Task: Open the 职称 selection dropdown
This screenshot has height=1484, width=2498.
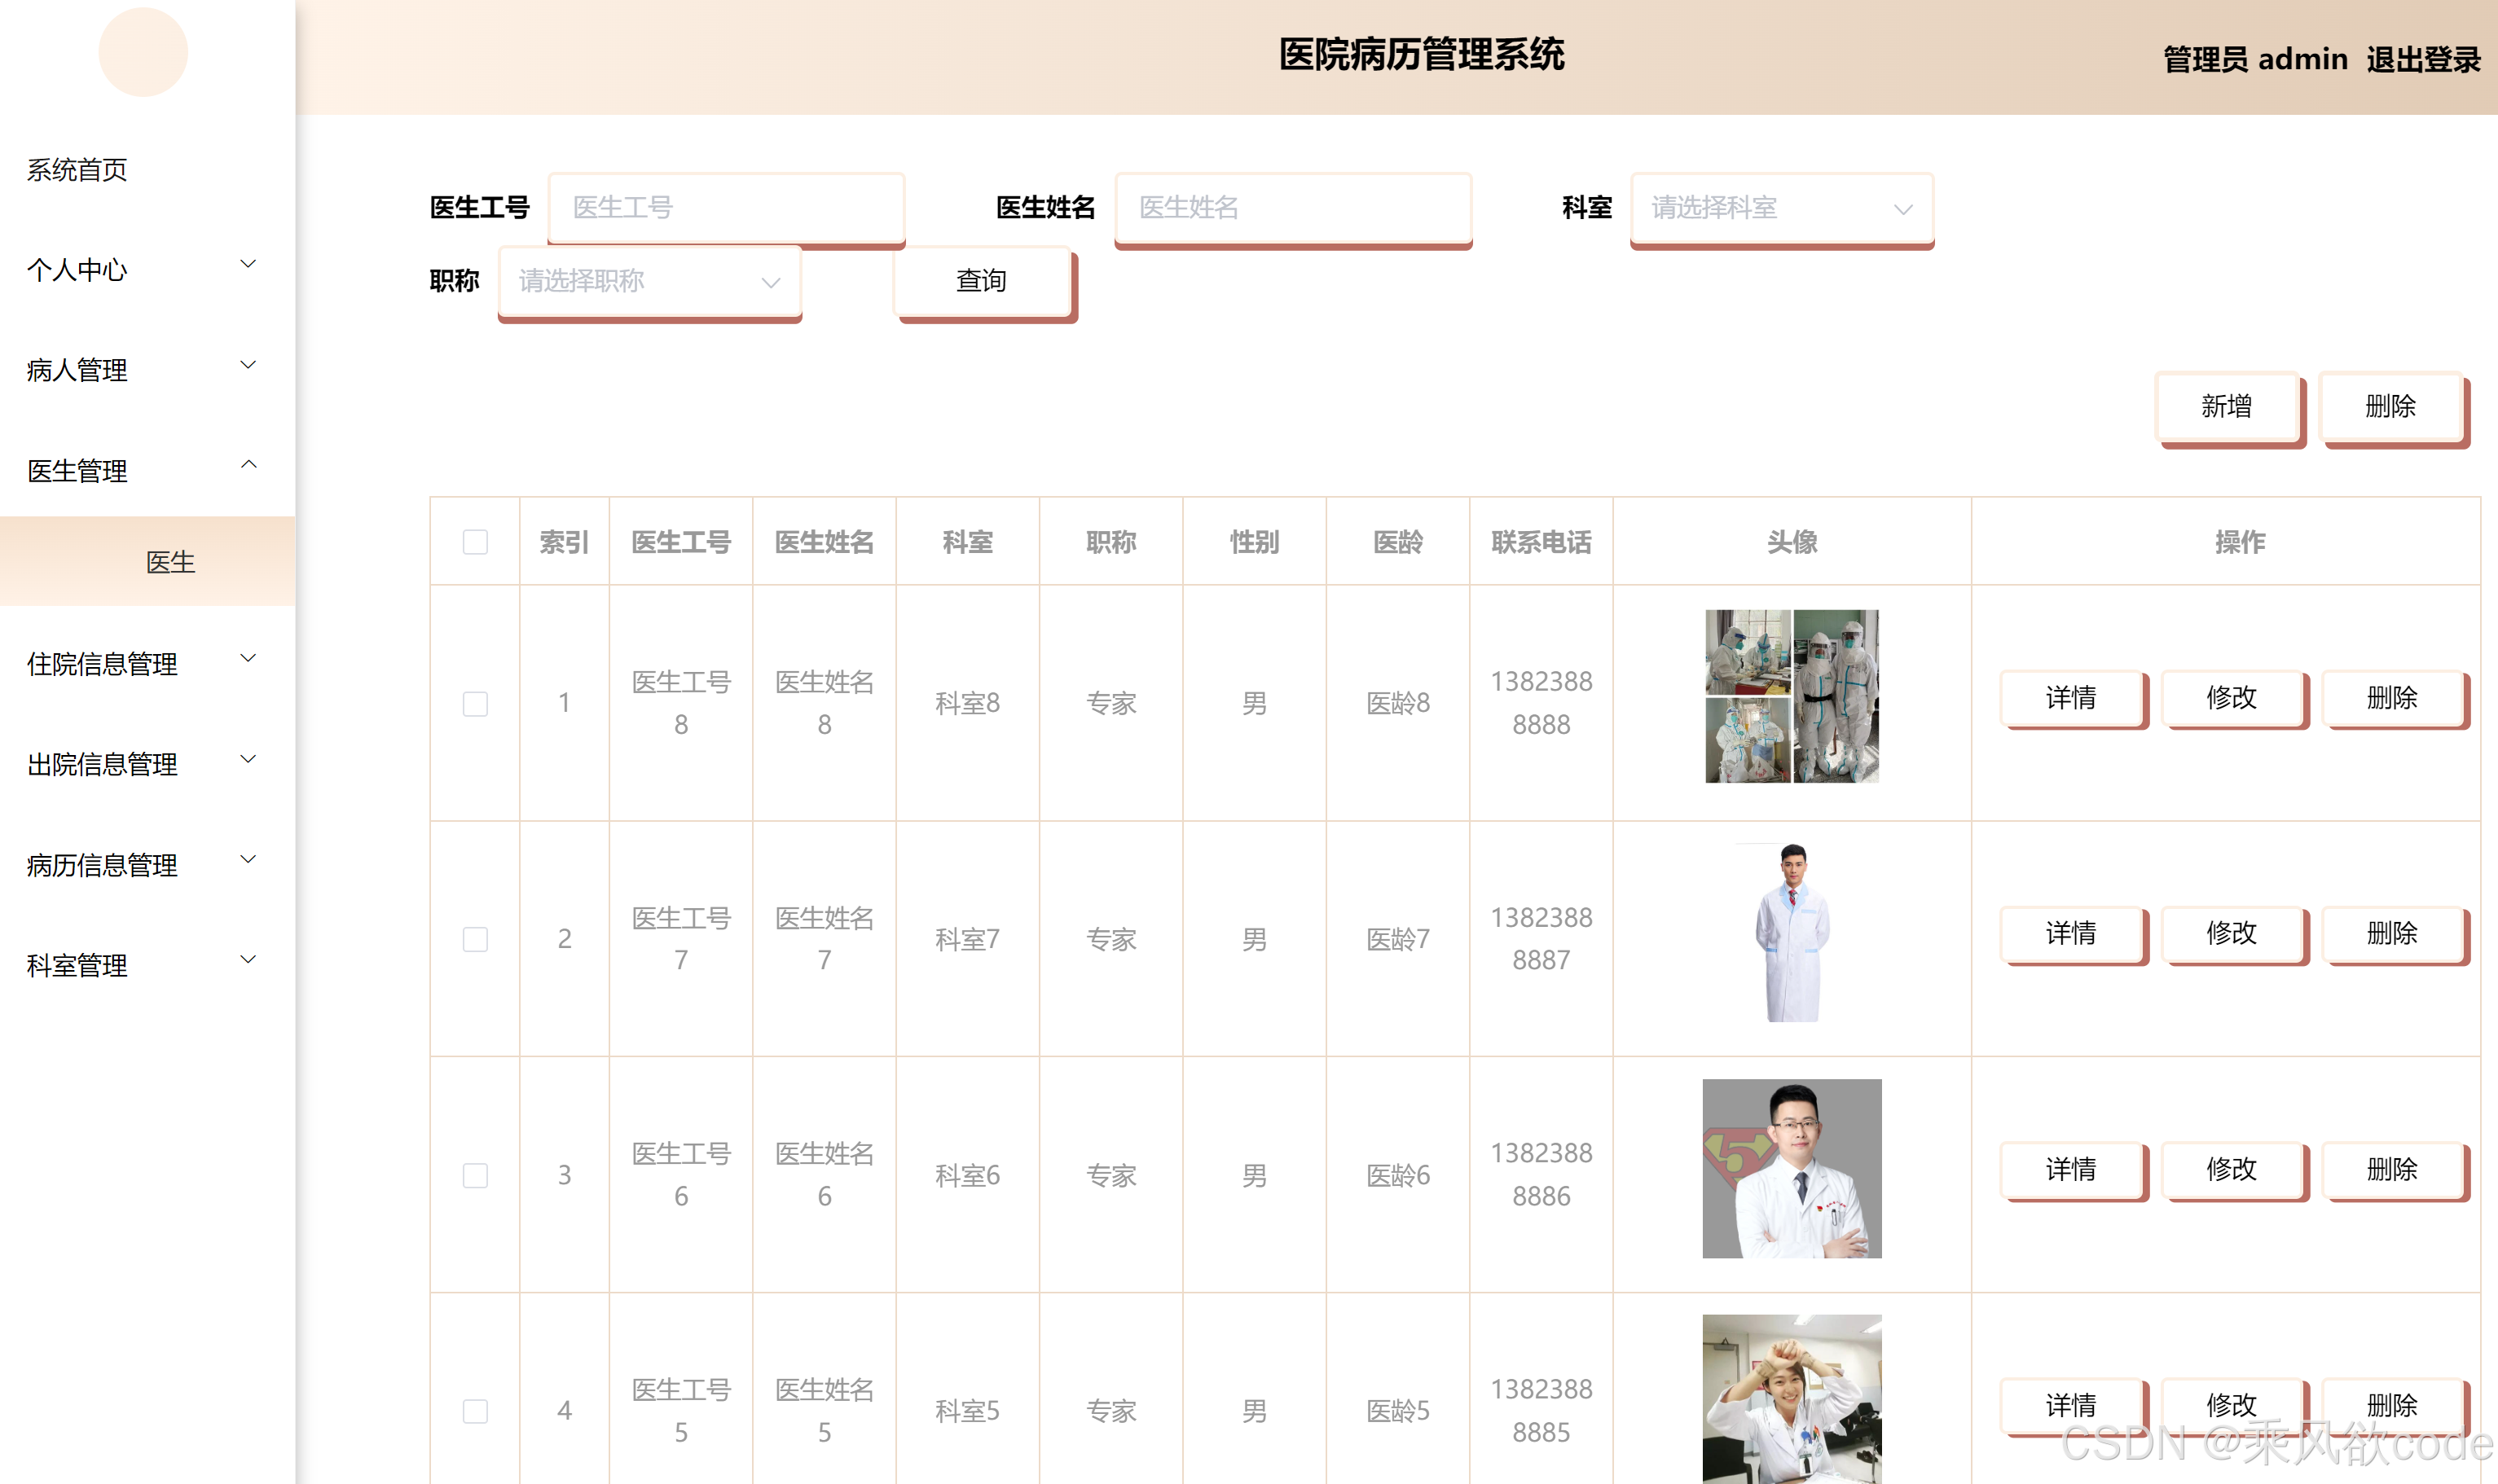Action: point(649,281)
